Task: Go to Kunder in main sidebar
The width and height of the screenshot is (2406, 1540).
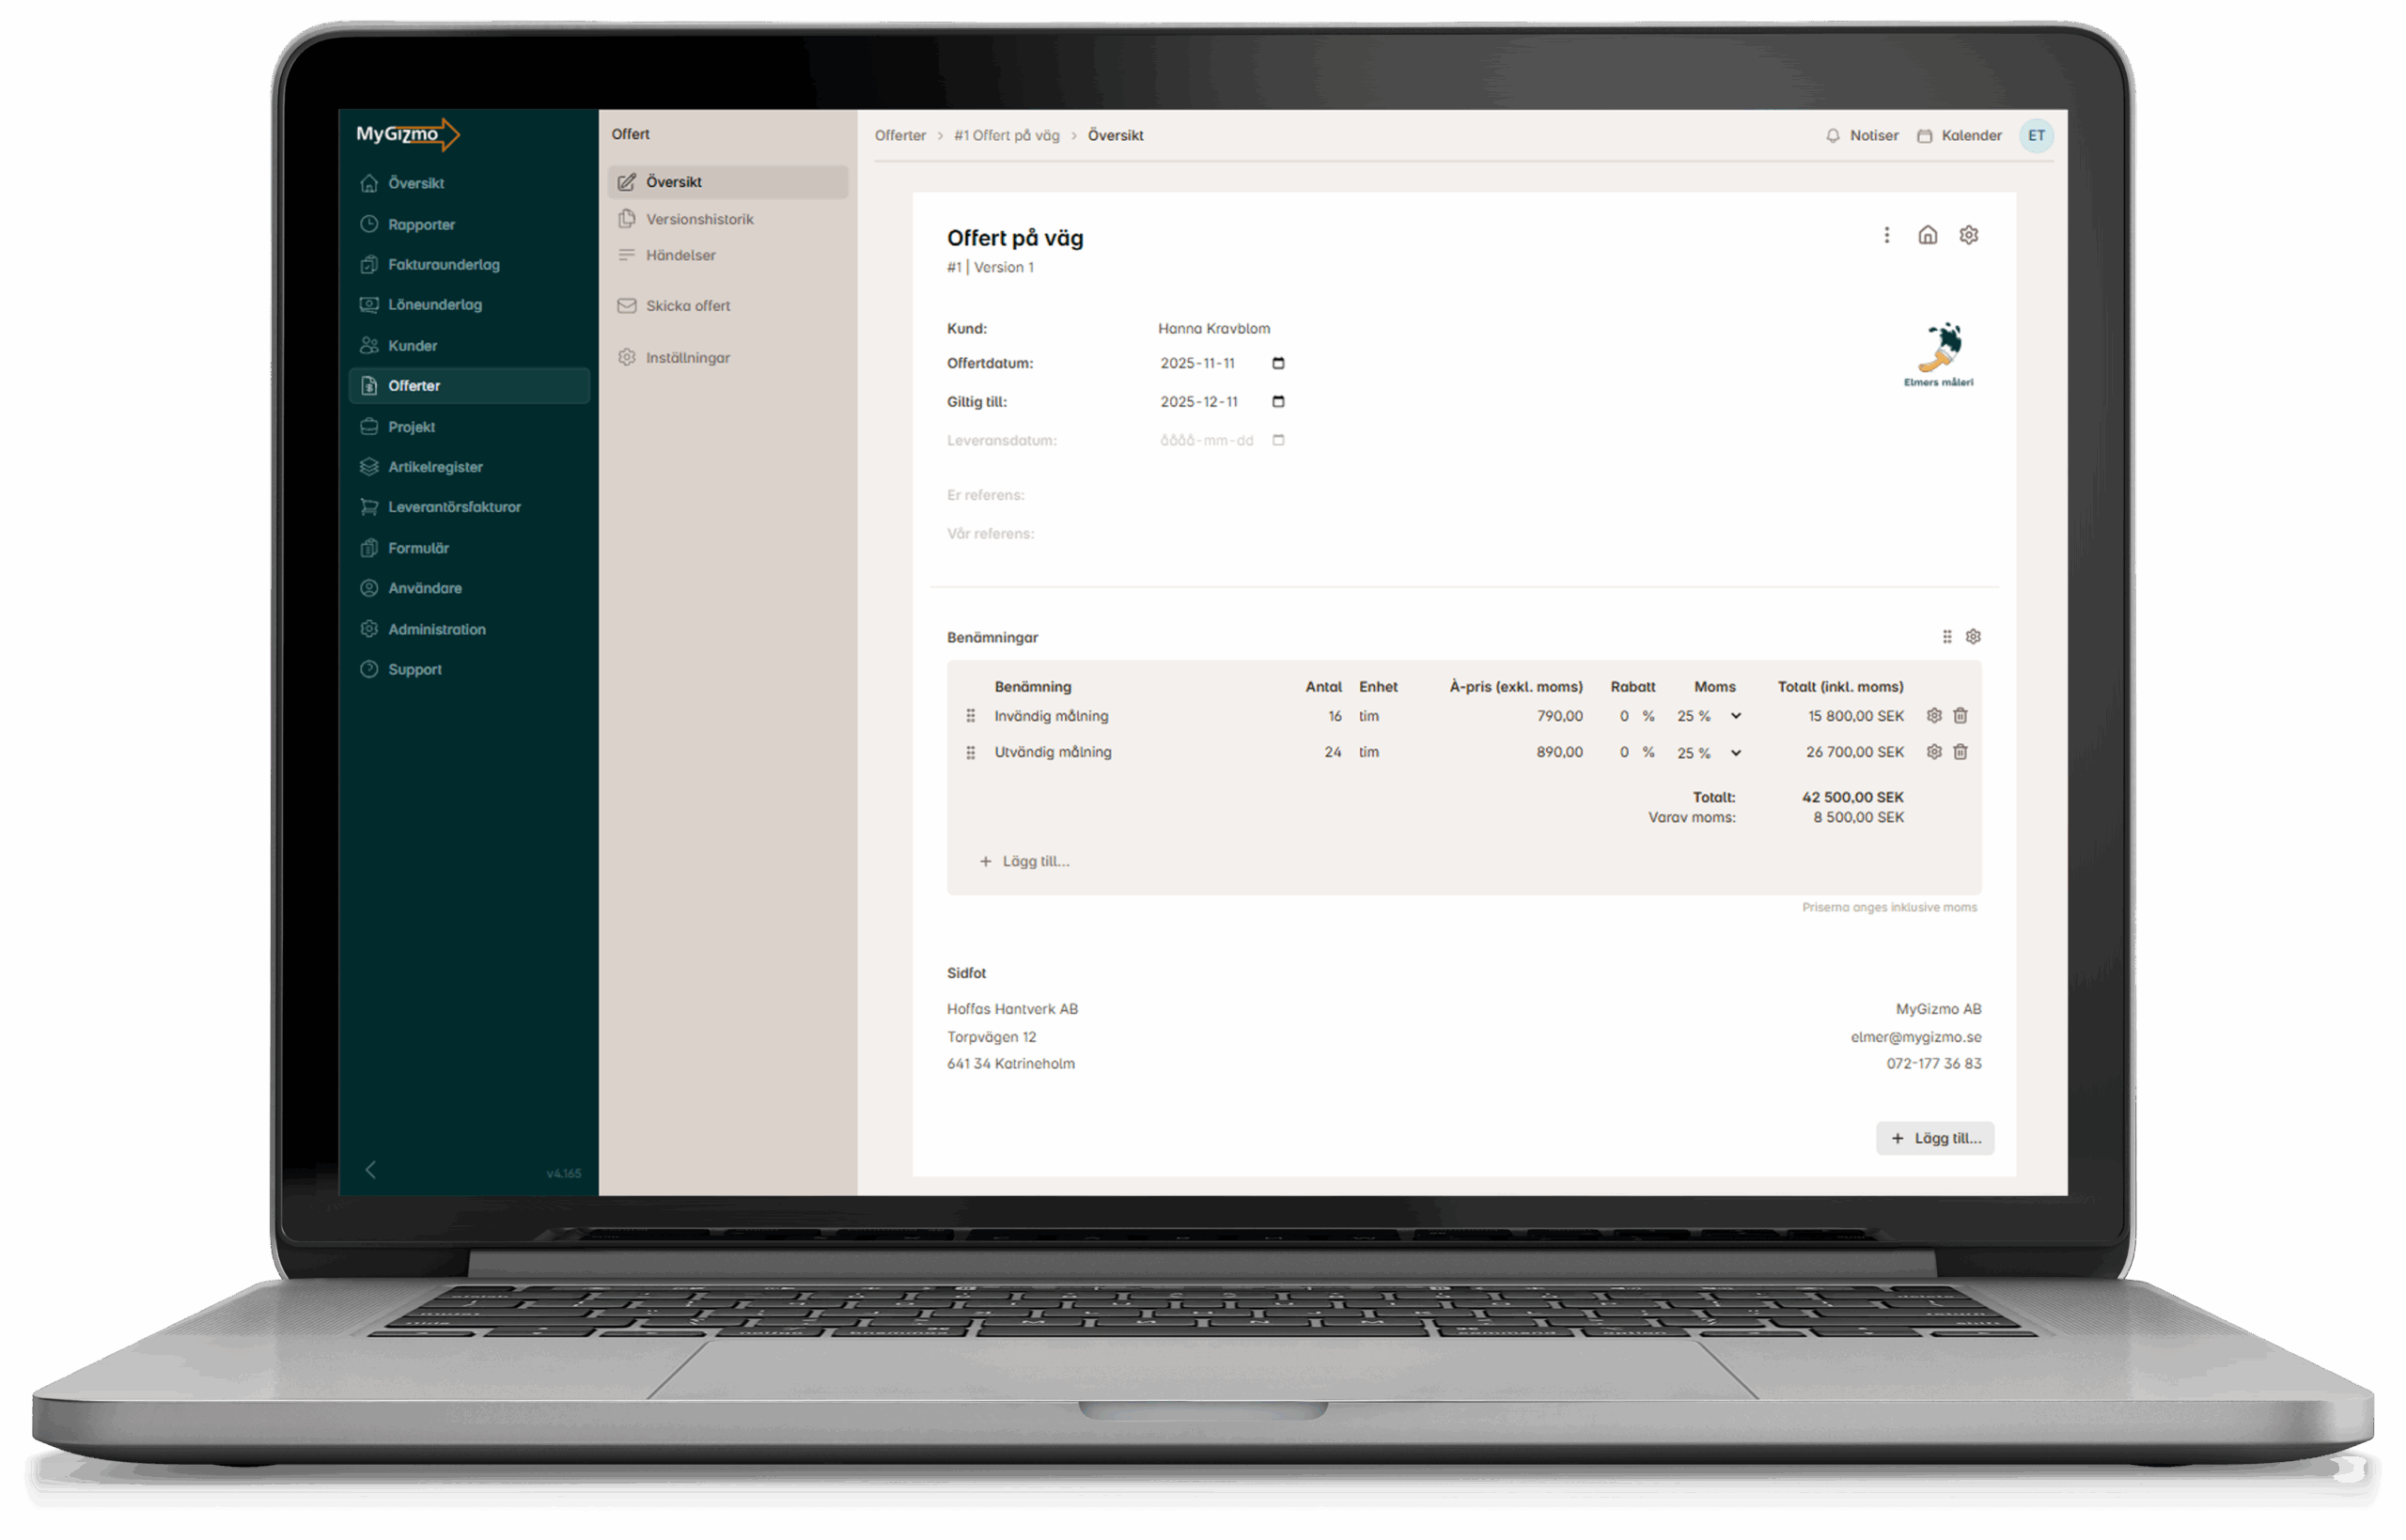Action: coord(412,346)
